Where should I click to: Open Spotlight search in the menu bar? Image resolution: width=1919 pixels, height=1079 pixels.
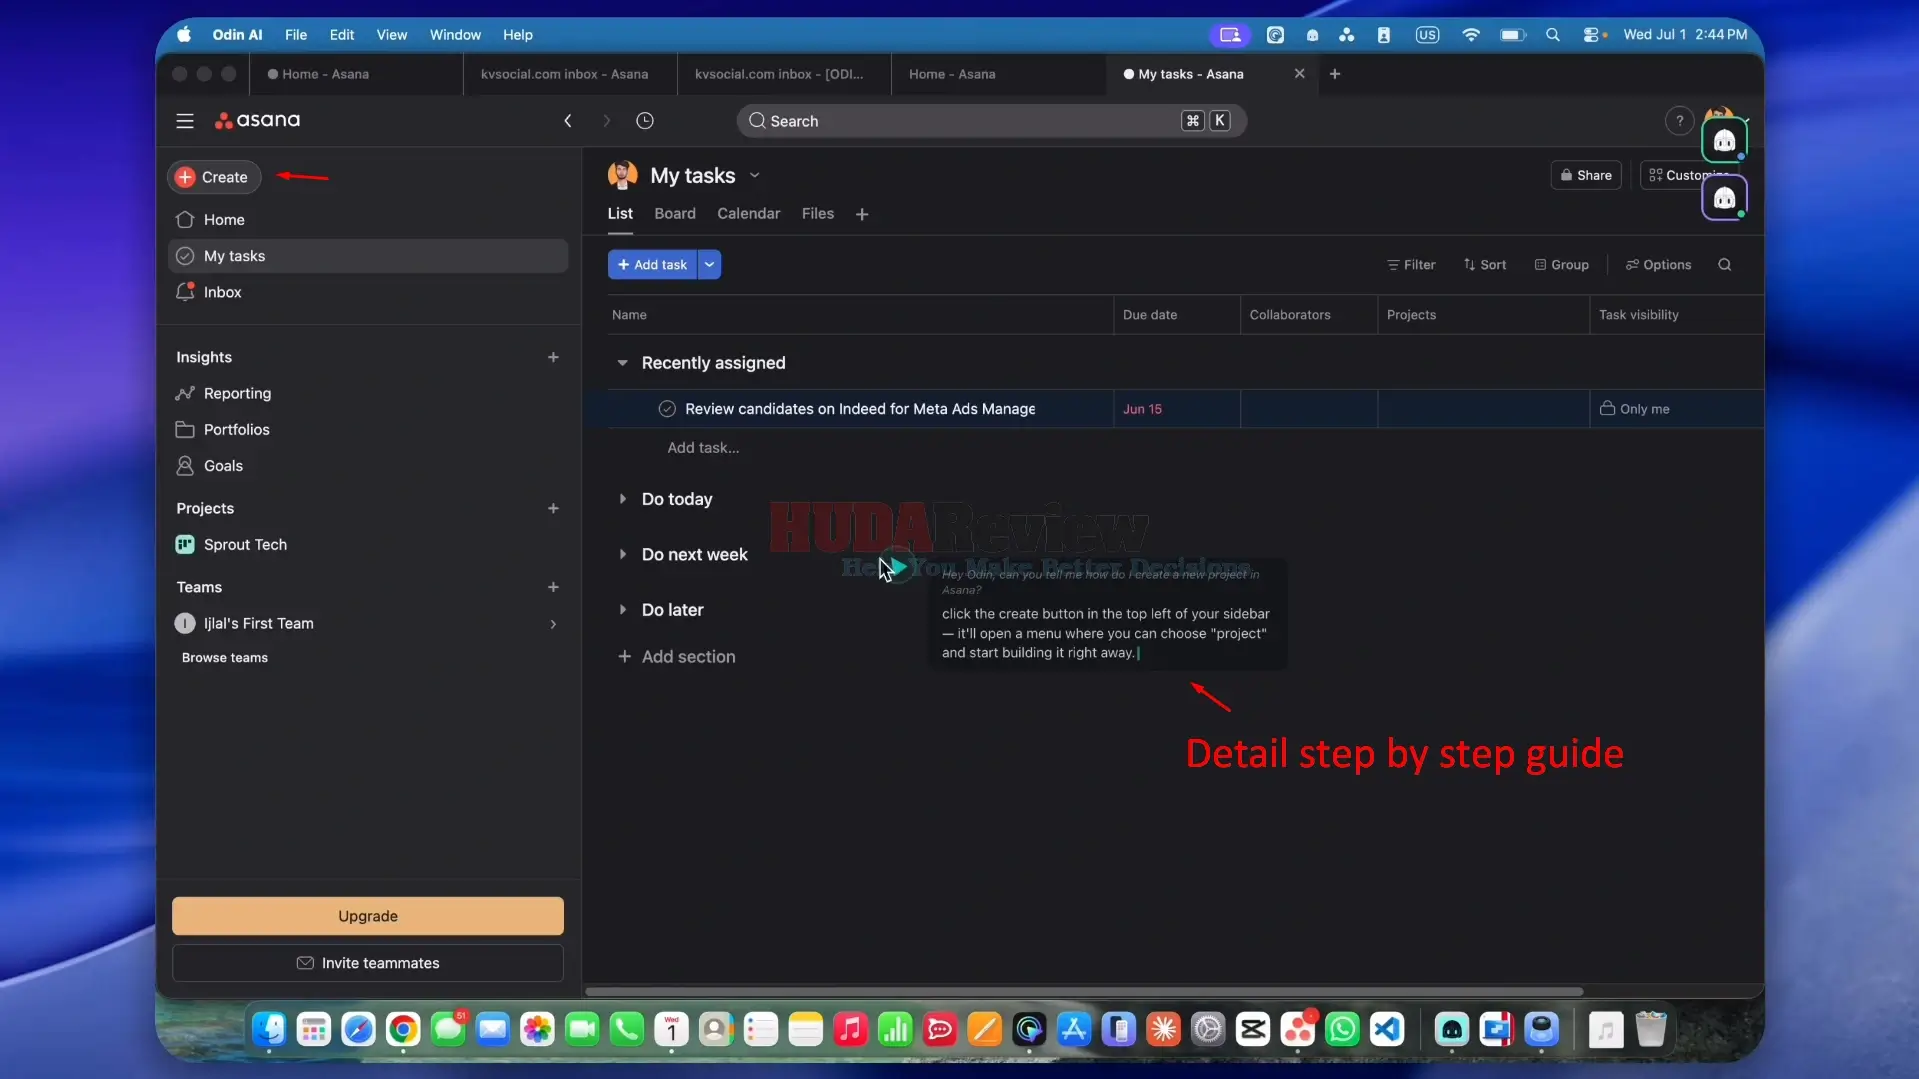[1552, 34]
